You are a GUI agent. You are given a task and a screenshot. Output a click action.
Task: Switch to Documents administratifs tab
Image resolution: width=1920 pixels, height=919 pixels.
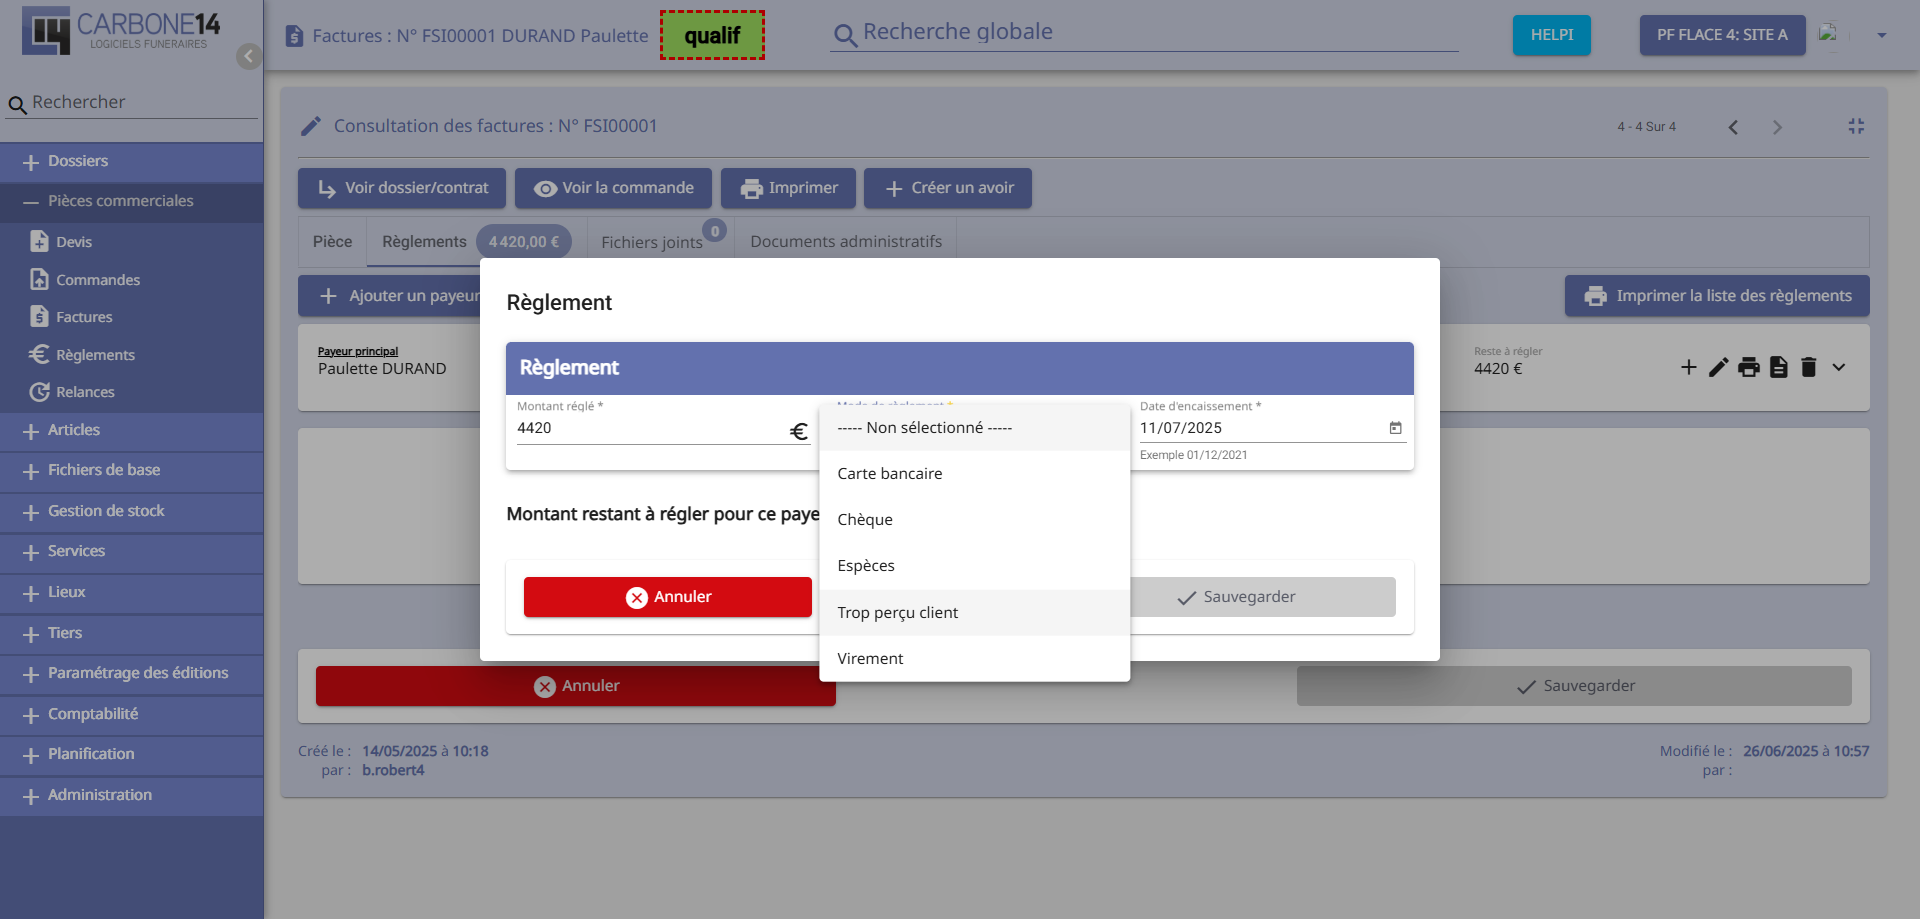tap(846, 242)
